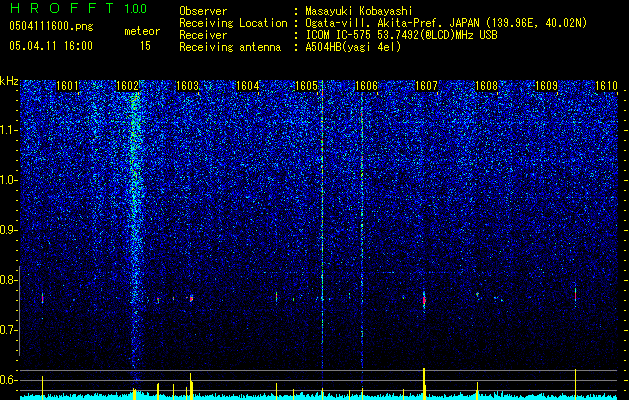Click the 1607 time marker
The image size is (629, 400).
click(426, 85)
